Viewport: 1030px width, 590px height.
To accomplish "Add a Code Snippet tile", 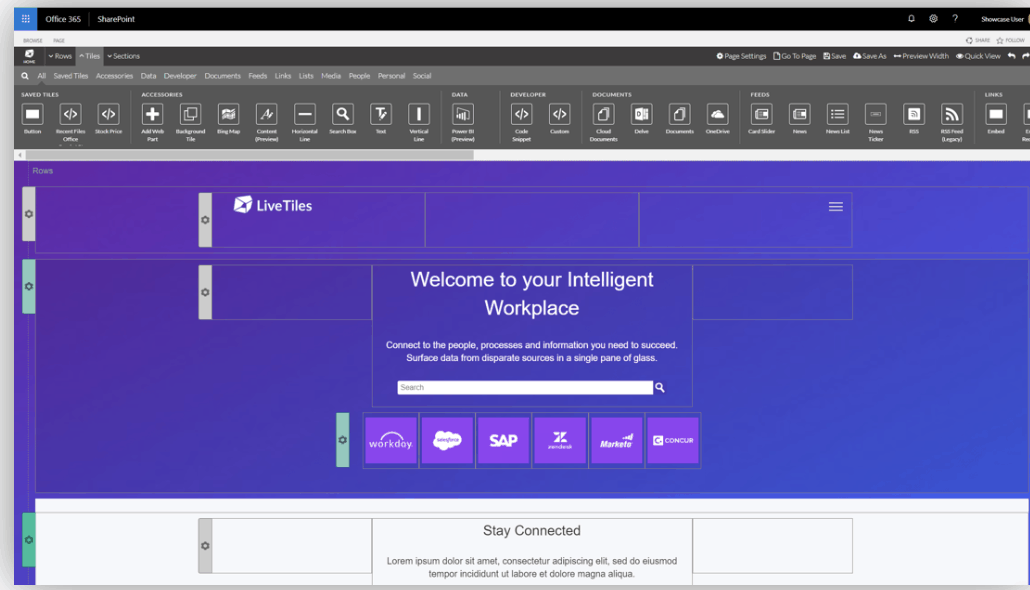I will click(521, 115).
